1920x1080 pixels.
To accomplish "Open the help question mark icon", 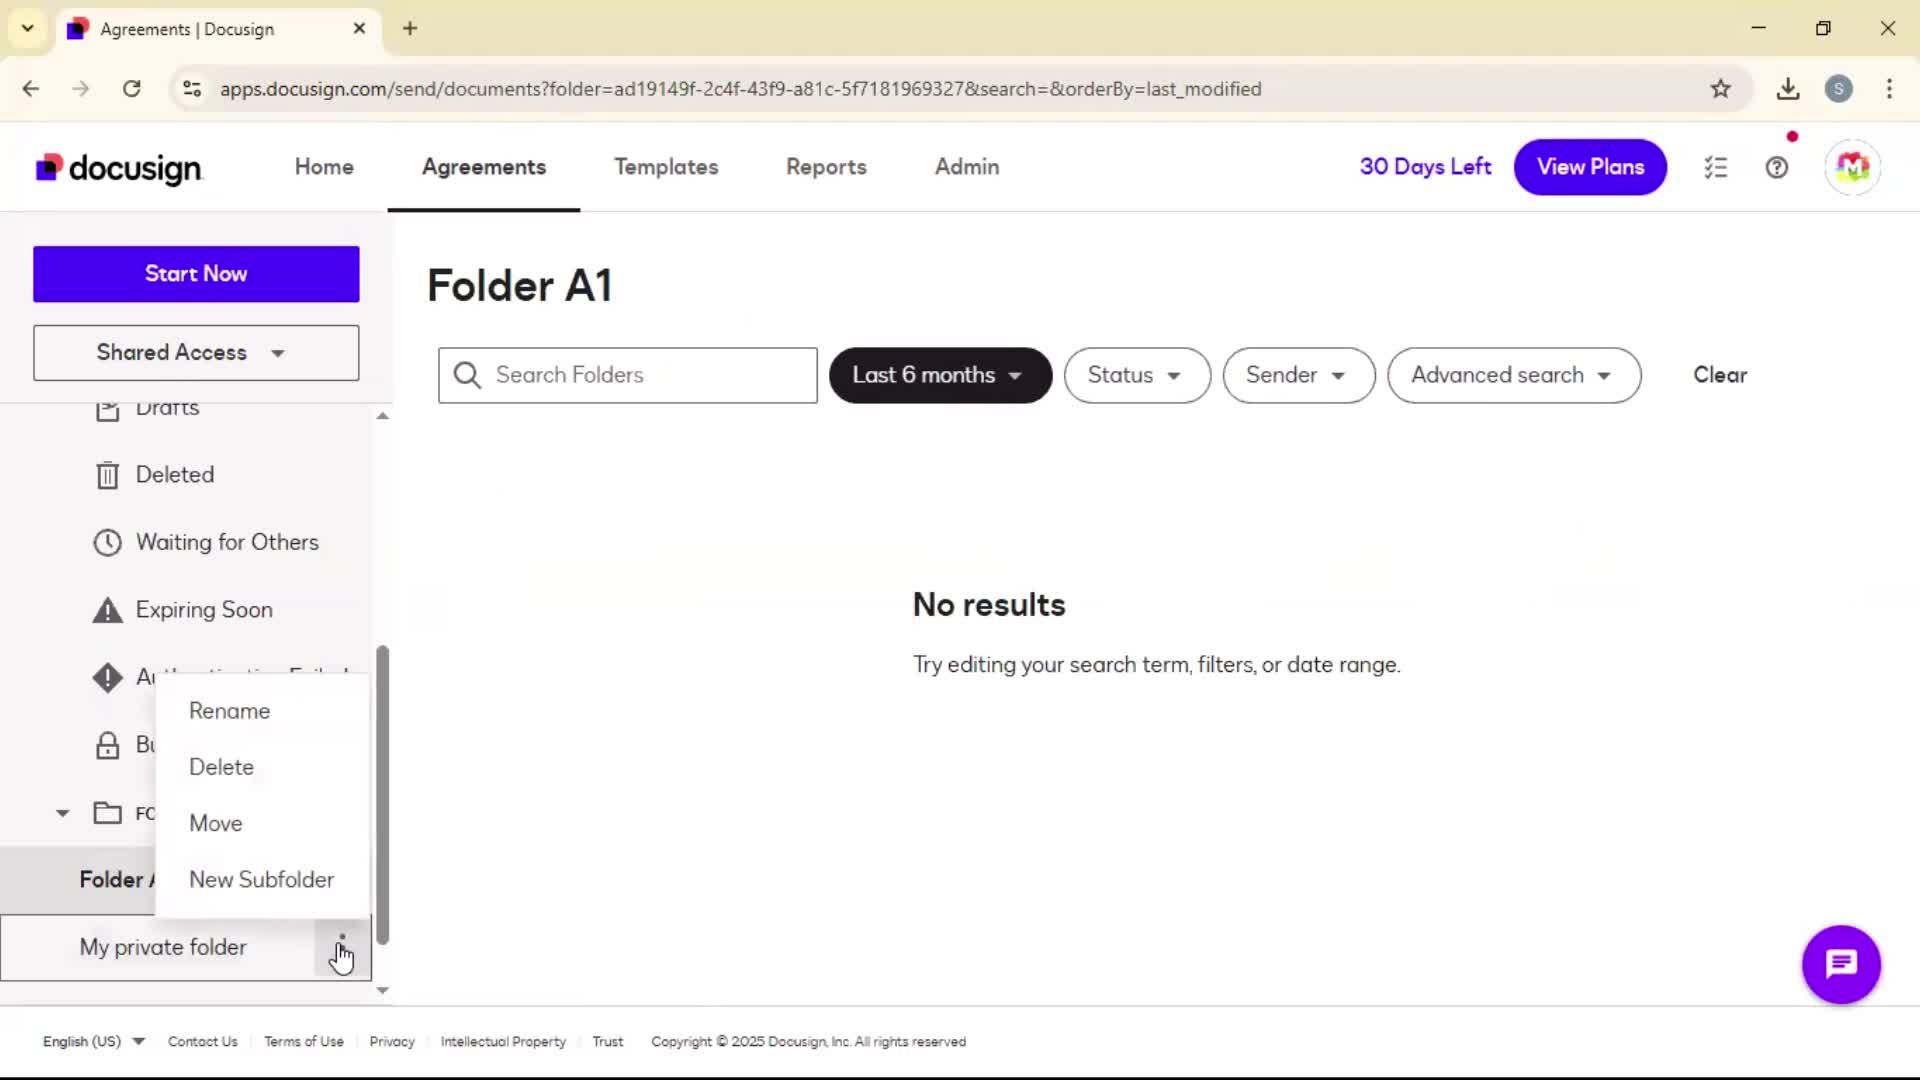I will 1777,167.
